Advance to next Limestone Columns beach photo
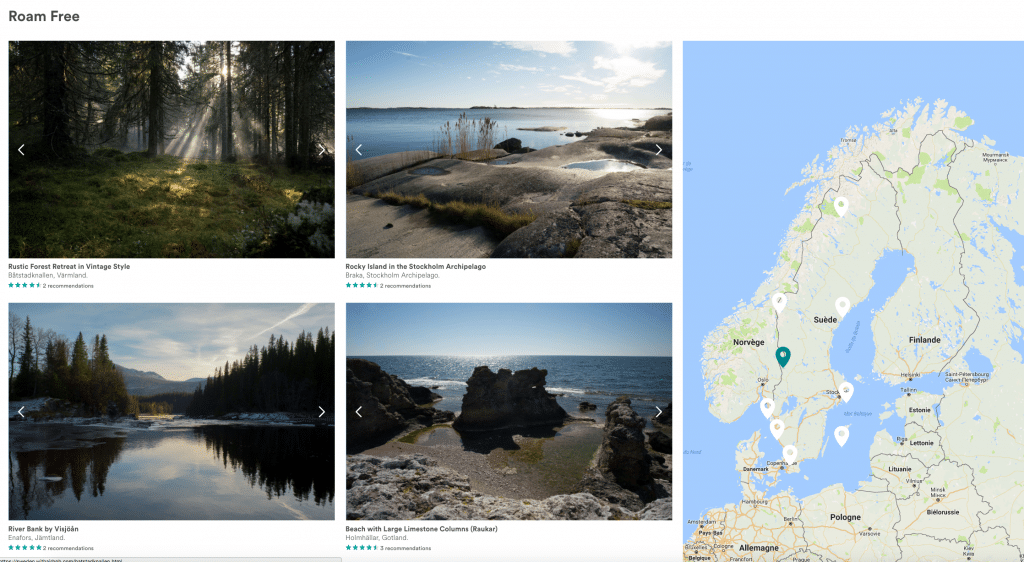Screen dimensions: 1024x562 click(x=658, y=412)
